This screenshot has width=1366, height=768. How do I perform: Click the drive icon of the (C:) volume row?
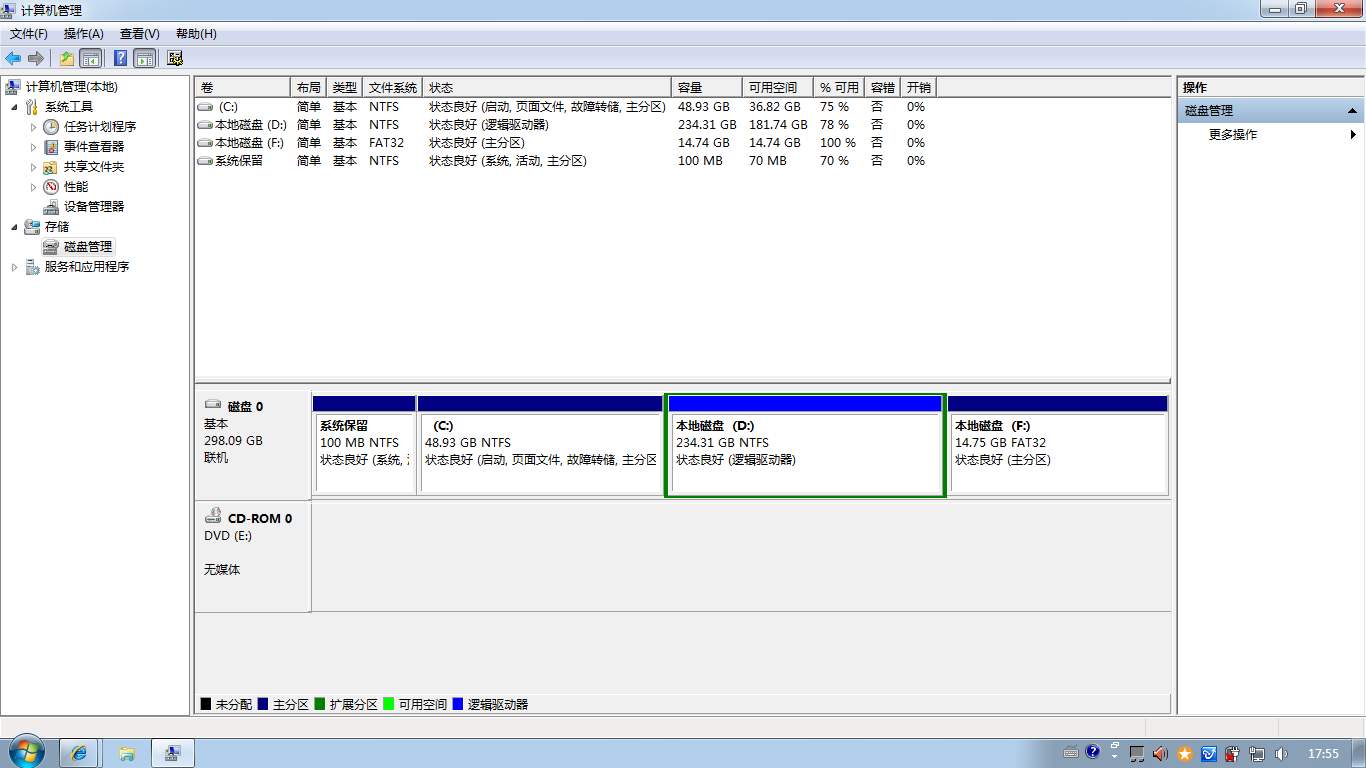205,107
